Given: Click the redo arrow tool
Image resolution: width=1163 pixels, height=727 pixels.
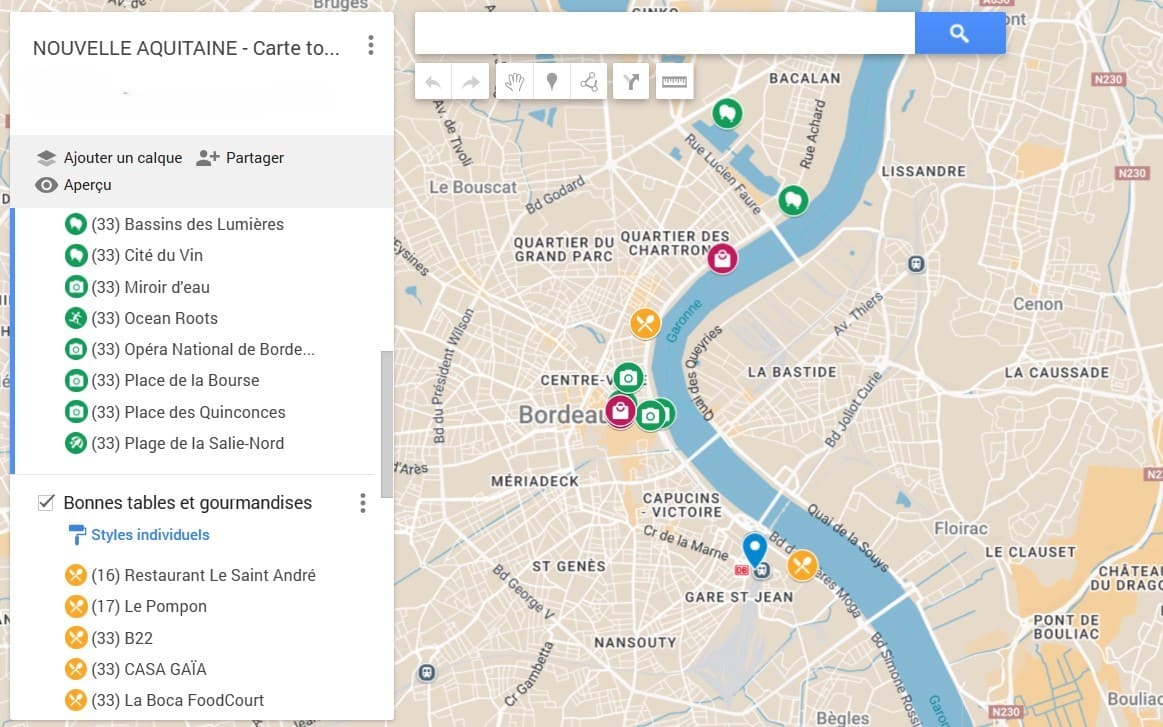Looking at the screenshot, I should (x=470, y=82).
